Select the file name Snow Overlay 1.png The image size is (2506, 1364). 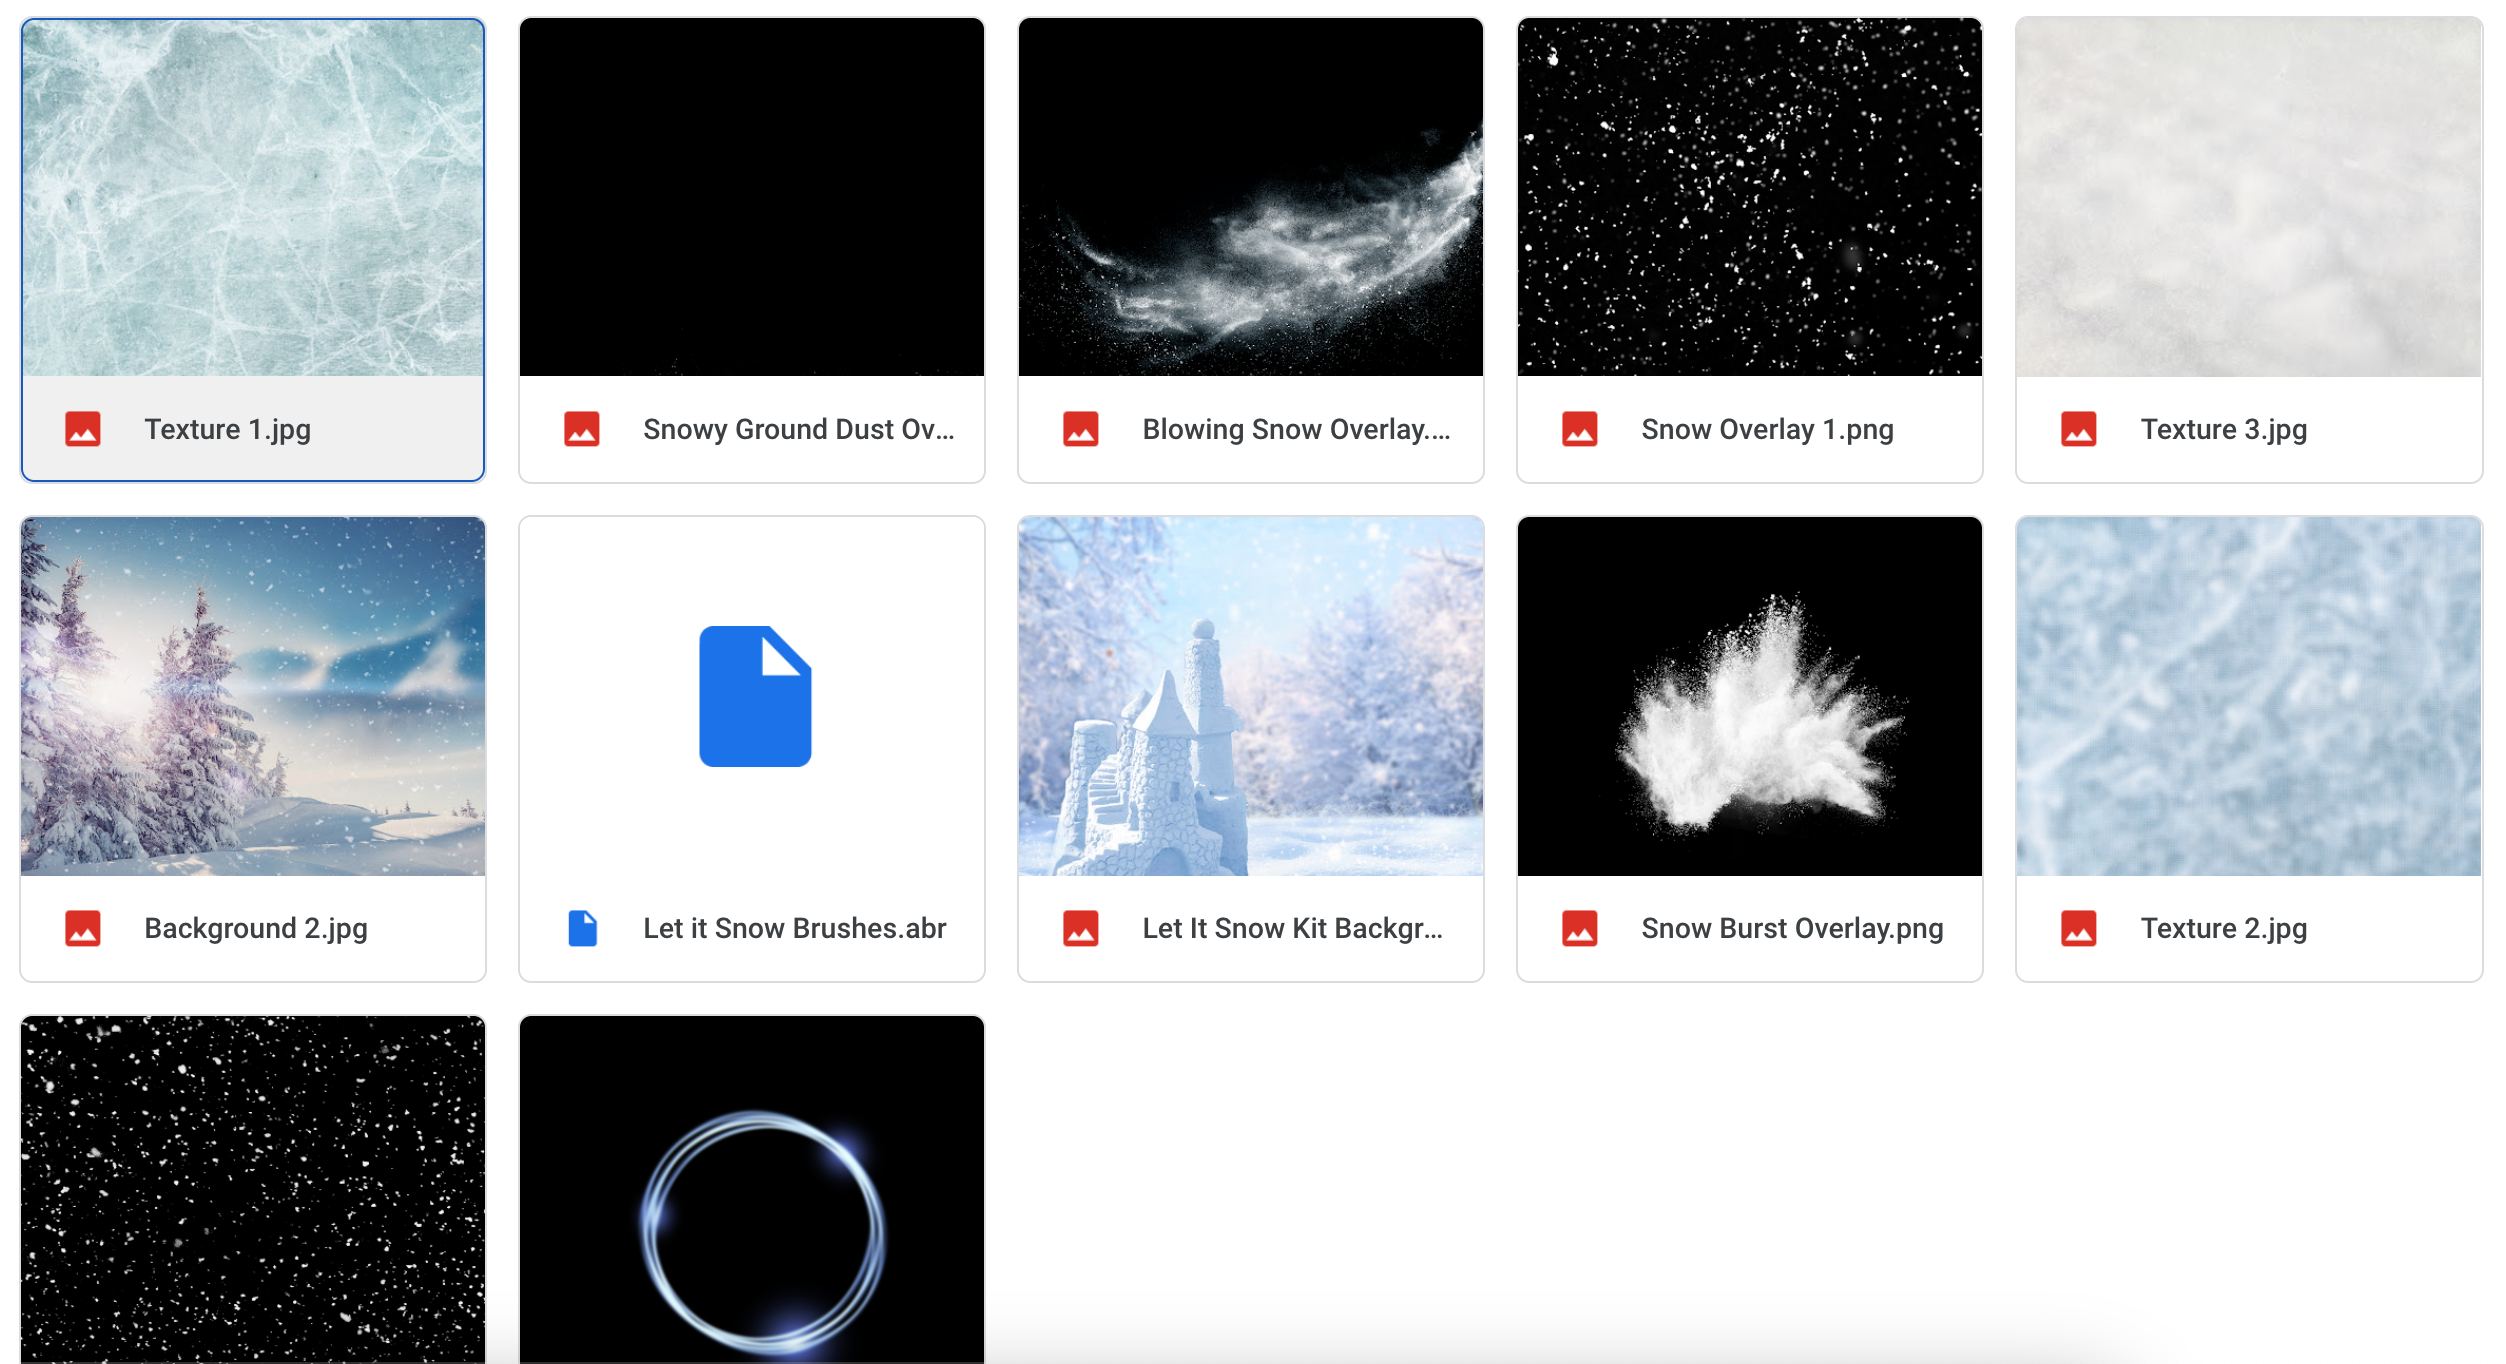click(x=1768, y=429)
